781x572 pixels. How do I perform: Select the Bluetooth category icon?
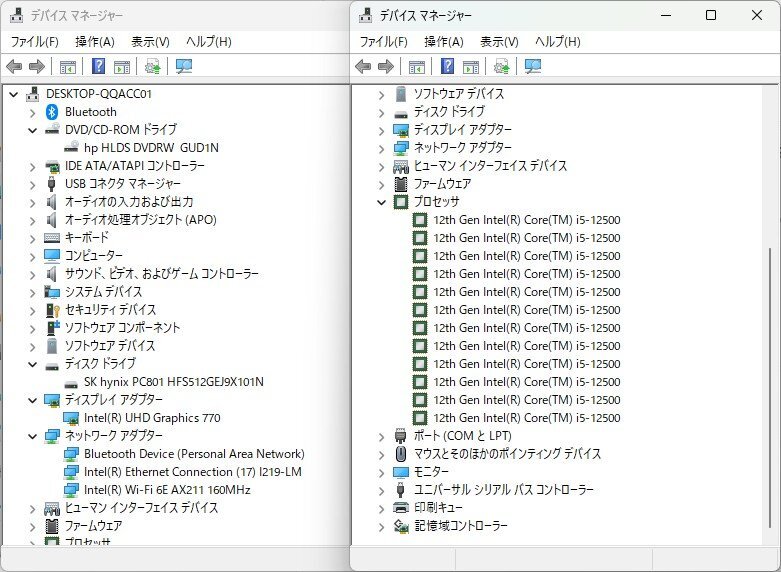pyautogui.click(x=52, y=112)
